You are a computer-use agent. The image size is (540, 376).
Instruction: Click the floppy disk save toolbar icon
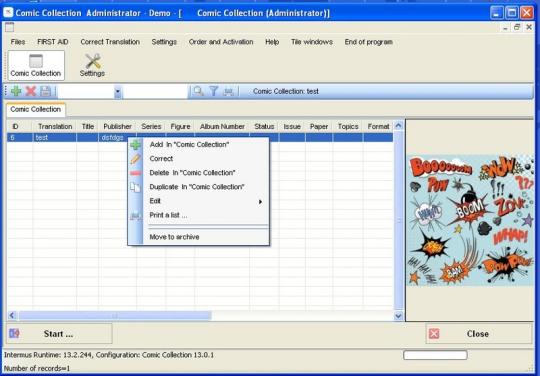click(x=45, y=91)
